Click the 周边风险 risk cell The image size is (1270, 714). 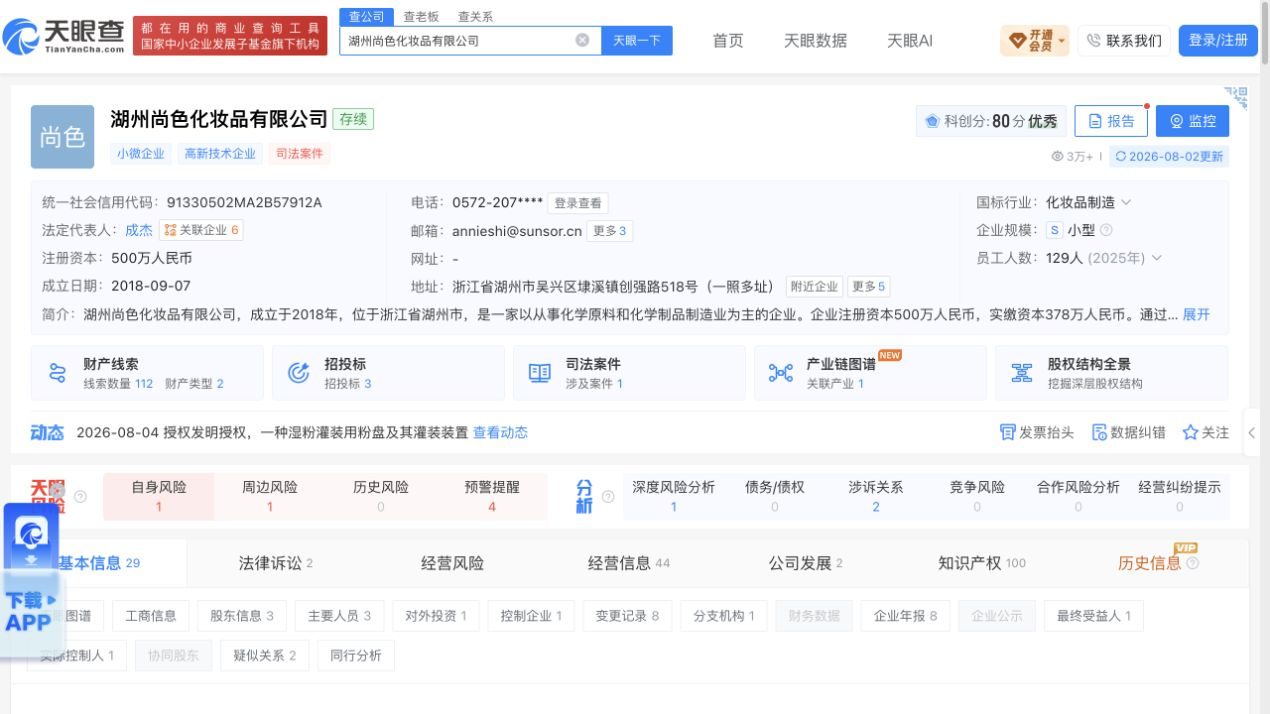tap(270, 496)
